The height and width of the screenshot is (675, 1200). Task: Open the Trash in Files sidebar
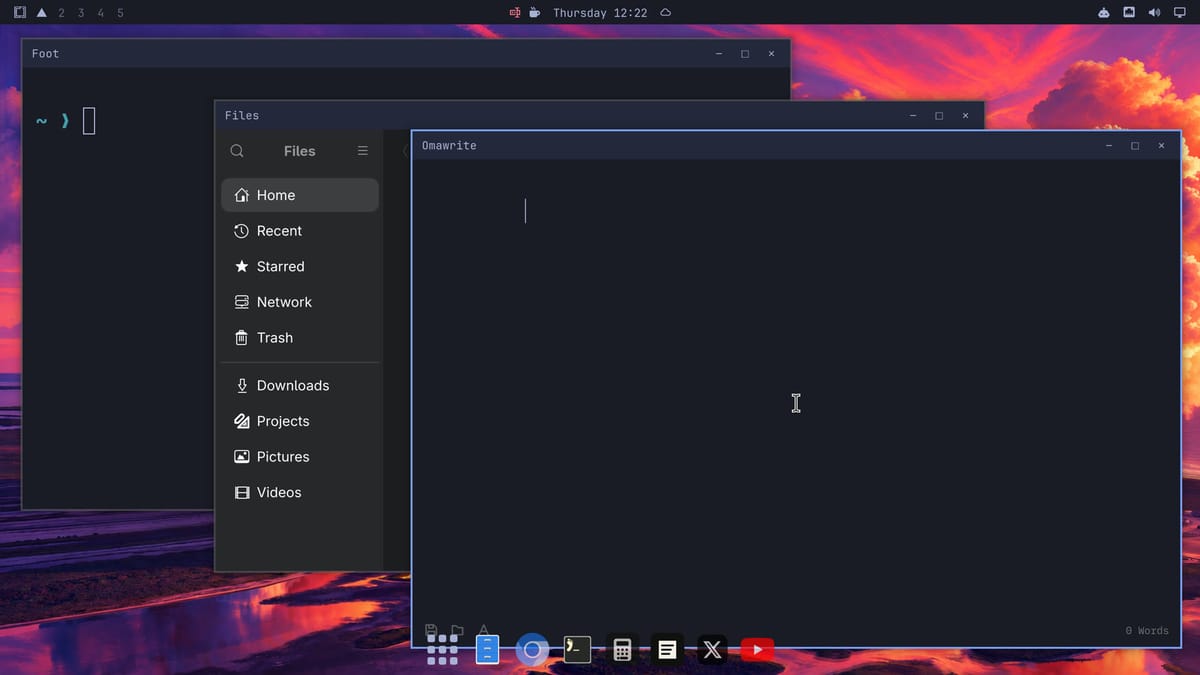point(300,338)
